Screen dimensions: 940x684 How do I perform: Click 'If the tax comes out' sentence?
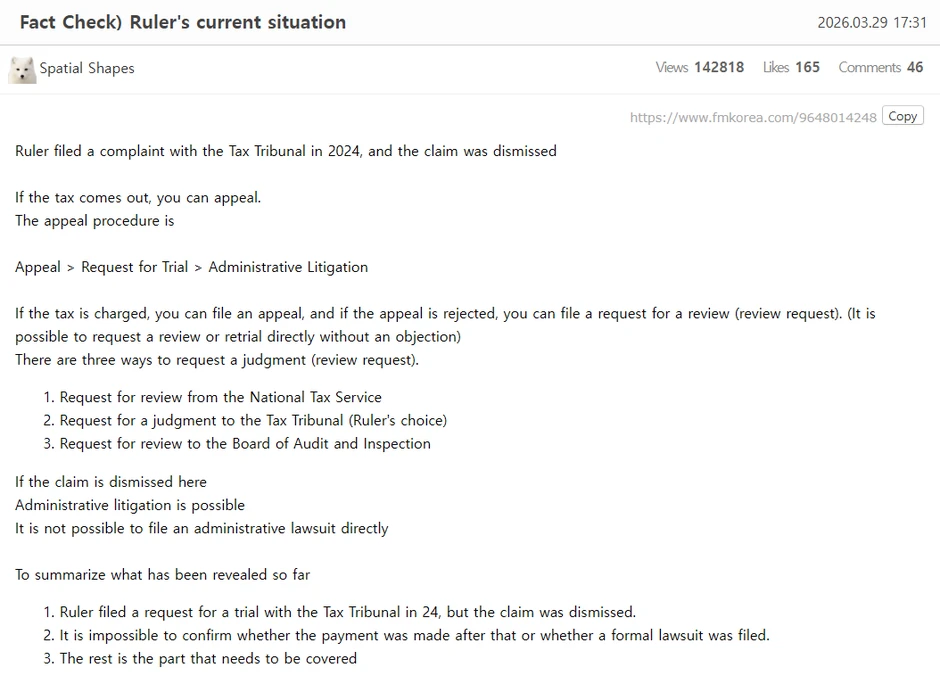point(138,197)
